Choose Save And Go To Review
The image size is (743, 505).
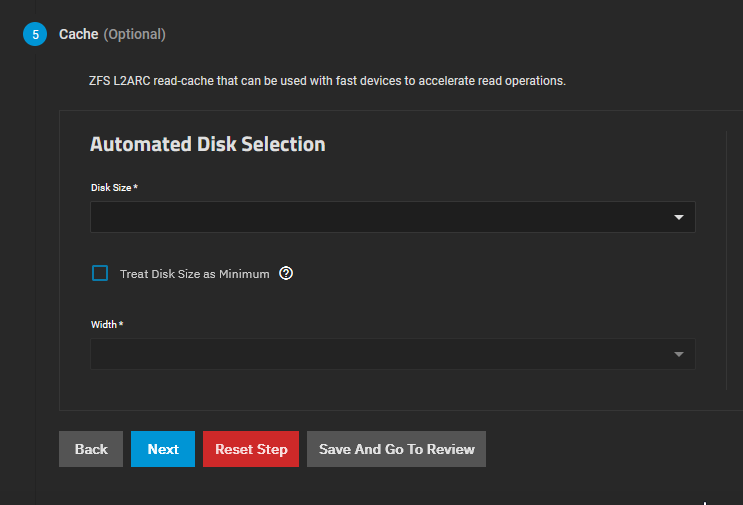(x=396, y=449)
